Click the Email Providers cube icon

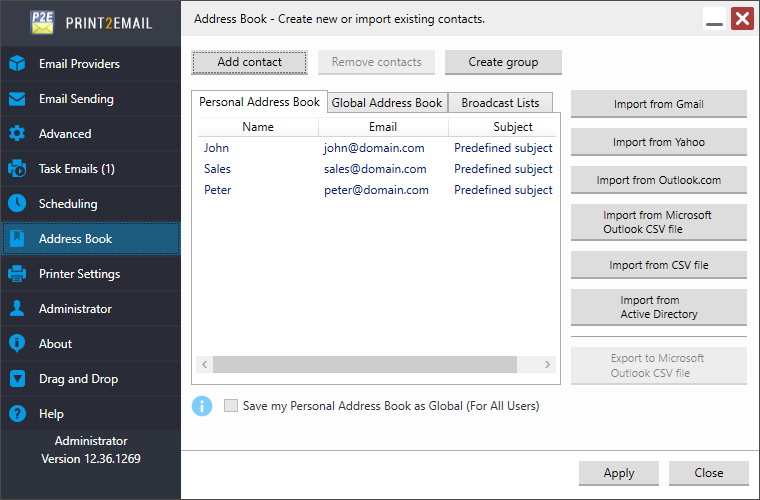[x=17, y=64]
